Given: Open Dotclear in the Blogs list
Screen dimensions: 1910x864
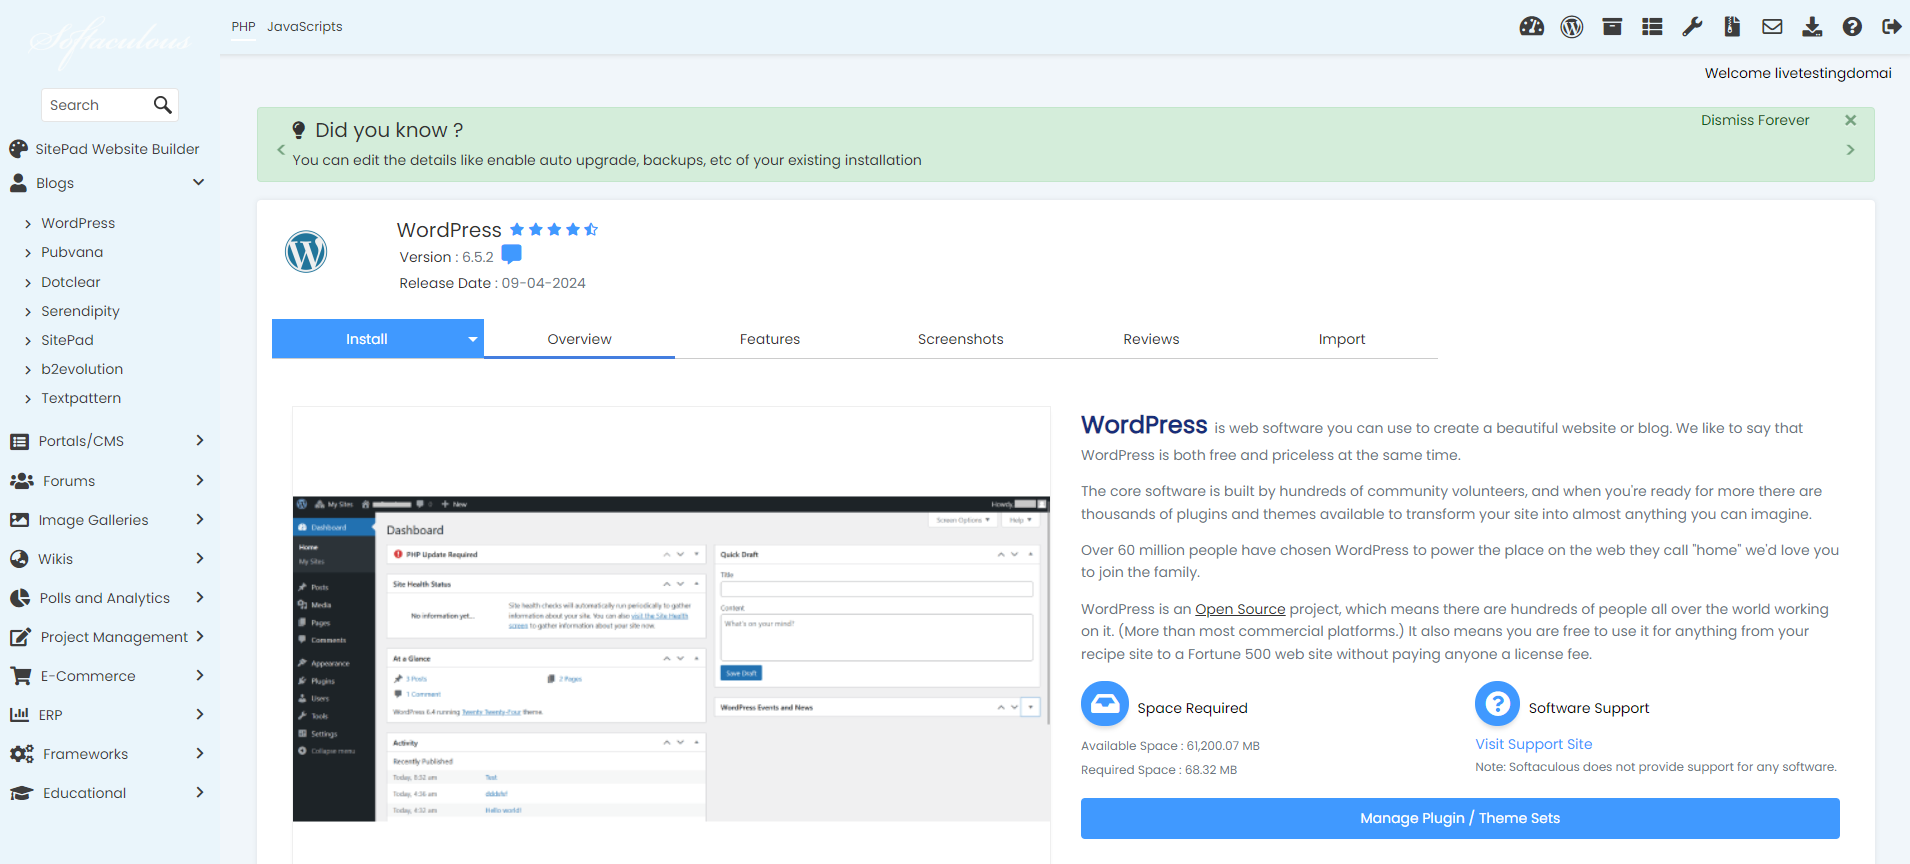Looking at the screenshot, I should tap(71, 282).
